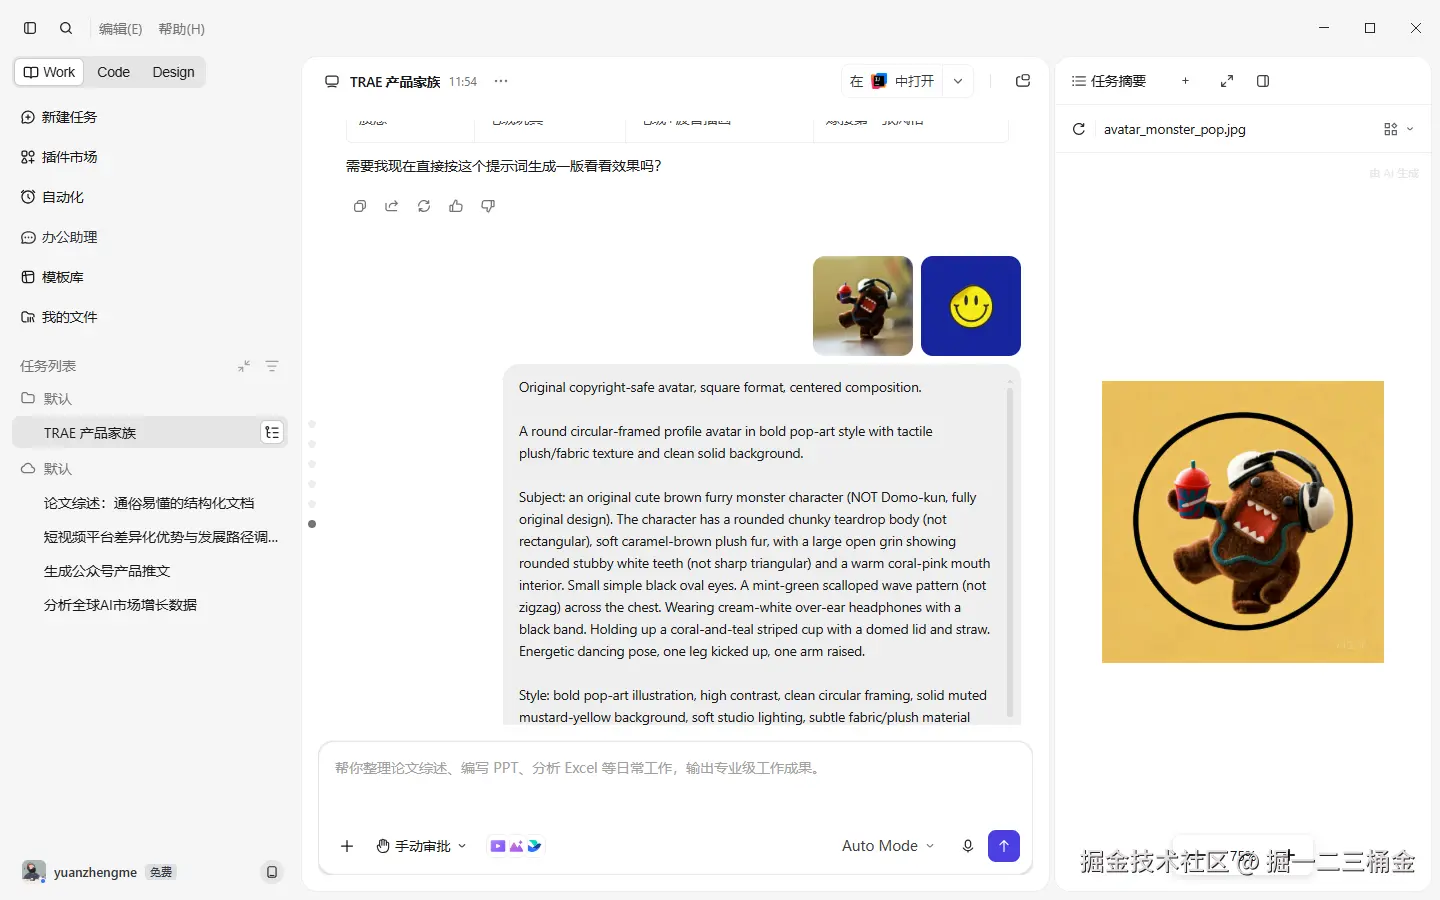Toggle the right side panel layout
This screenshot has height=900, width=1440.
coord(1263,81)
